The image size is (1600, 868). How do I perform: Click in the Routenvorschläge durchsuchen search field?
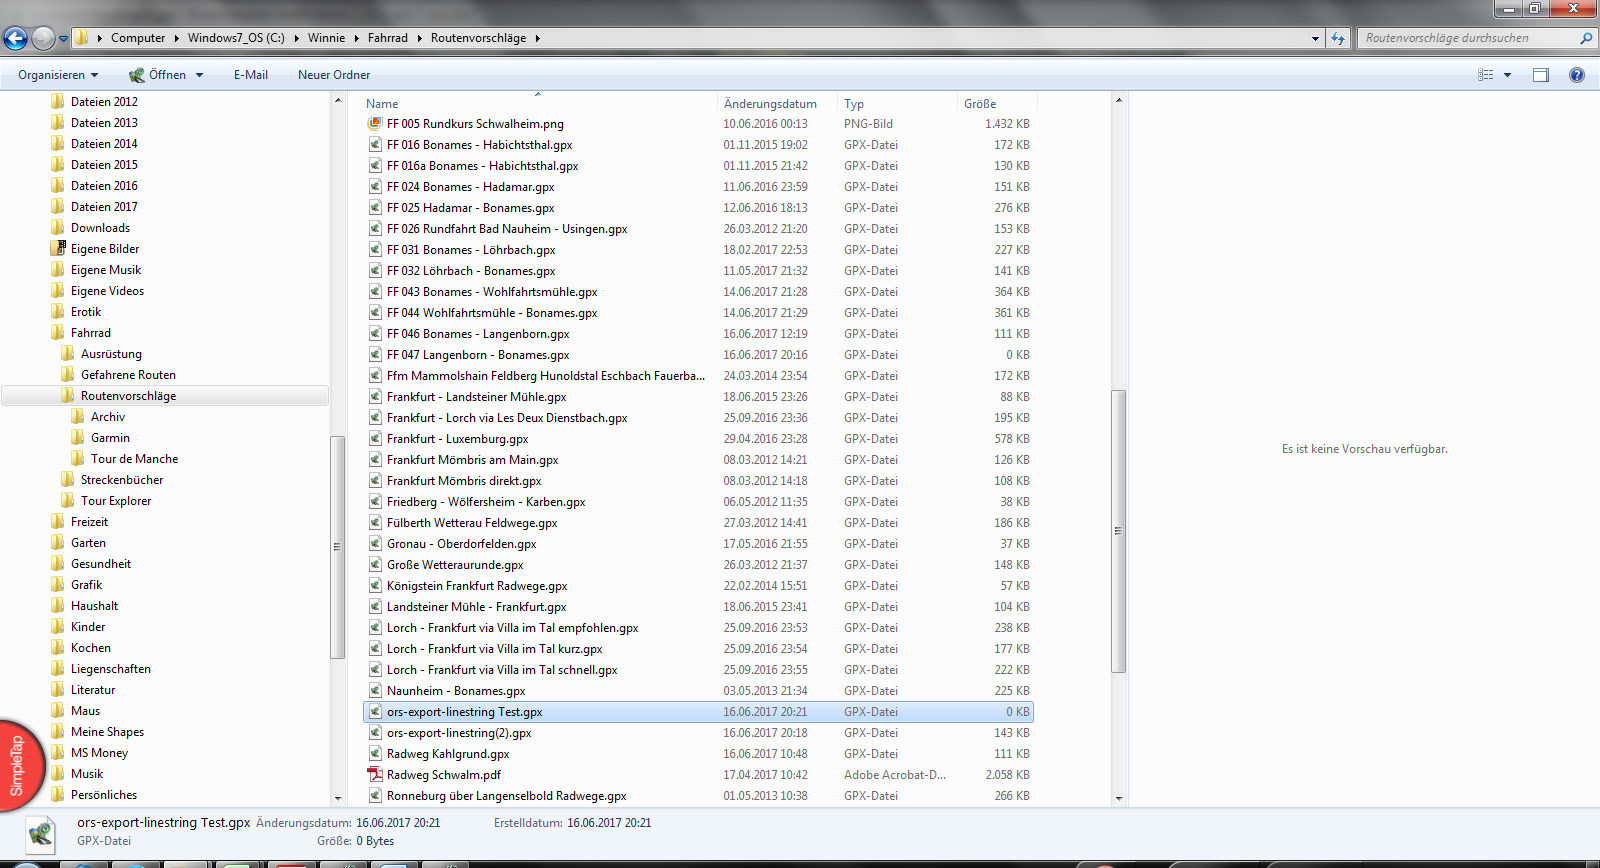point(1465,38)
